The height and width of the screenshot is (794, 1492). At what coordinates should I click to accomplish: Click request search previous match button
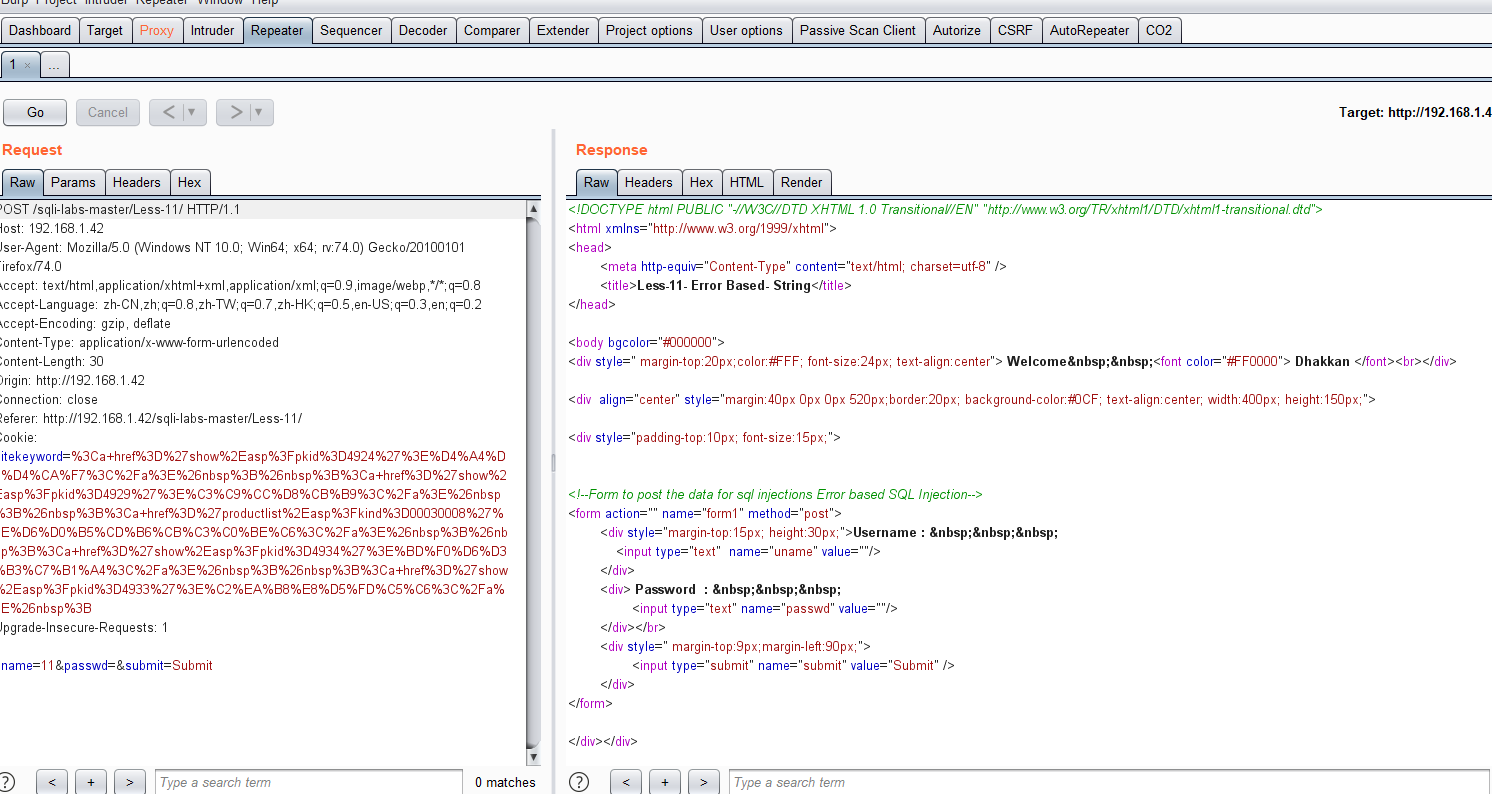click(x=52, y=782)
